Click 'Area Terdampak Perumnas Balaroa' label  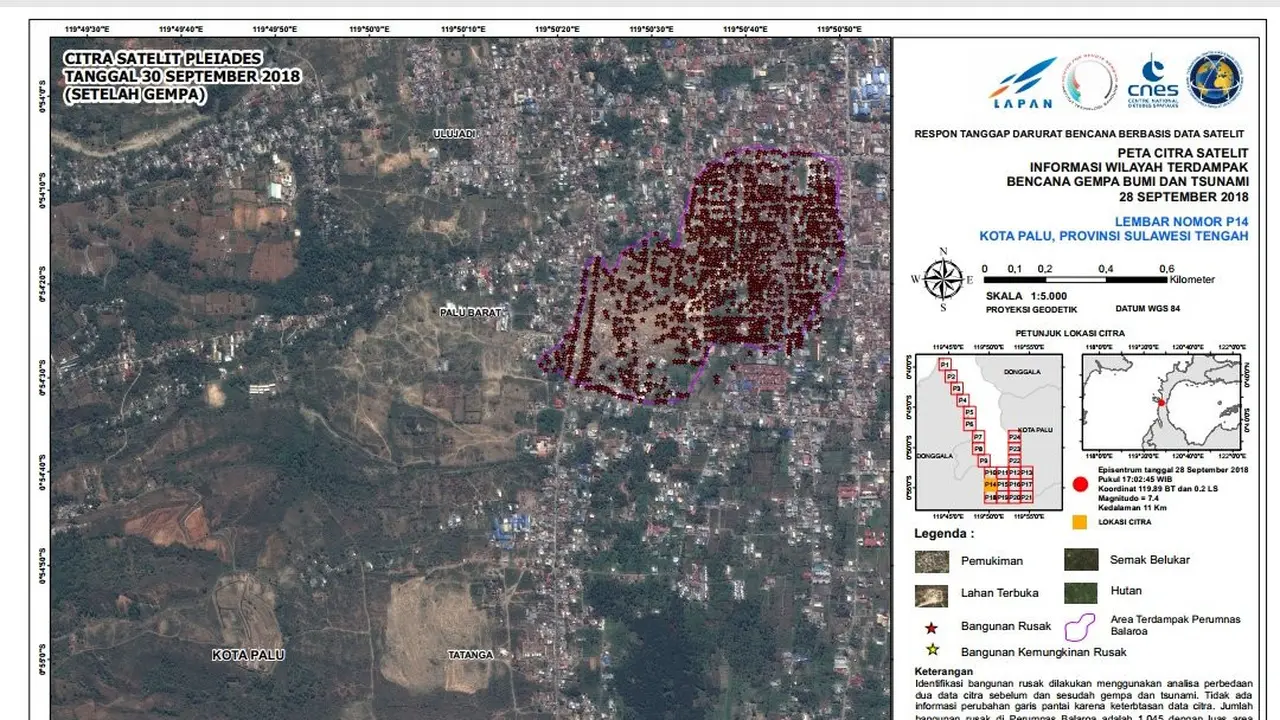click(x=1175, y=626)
